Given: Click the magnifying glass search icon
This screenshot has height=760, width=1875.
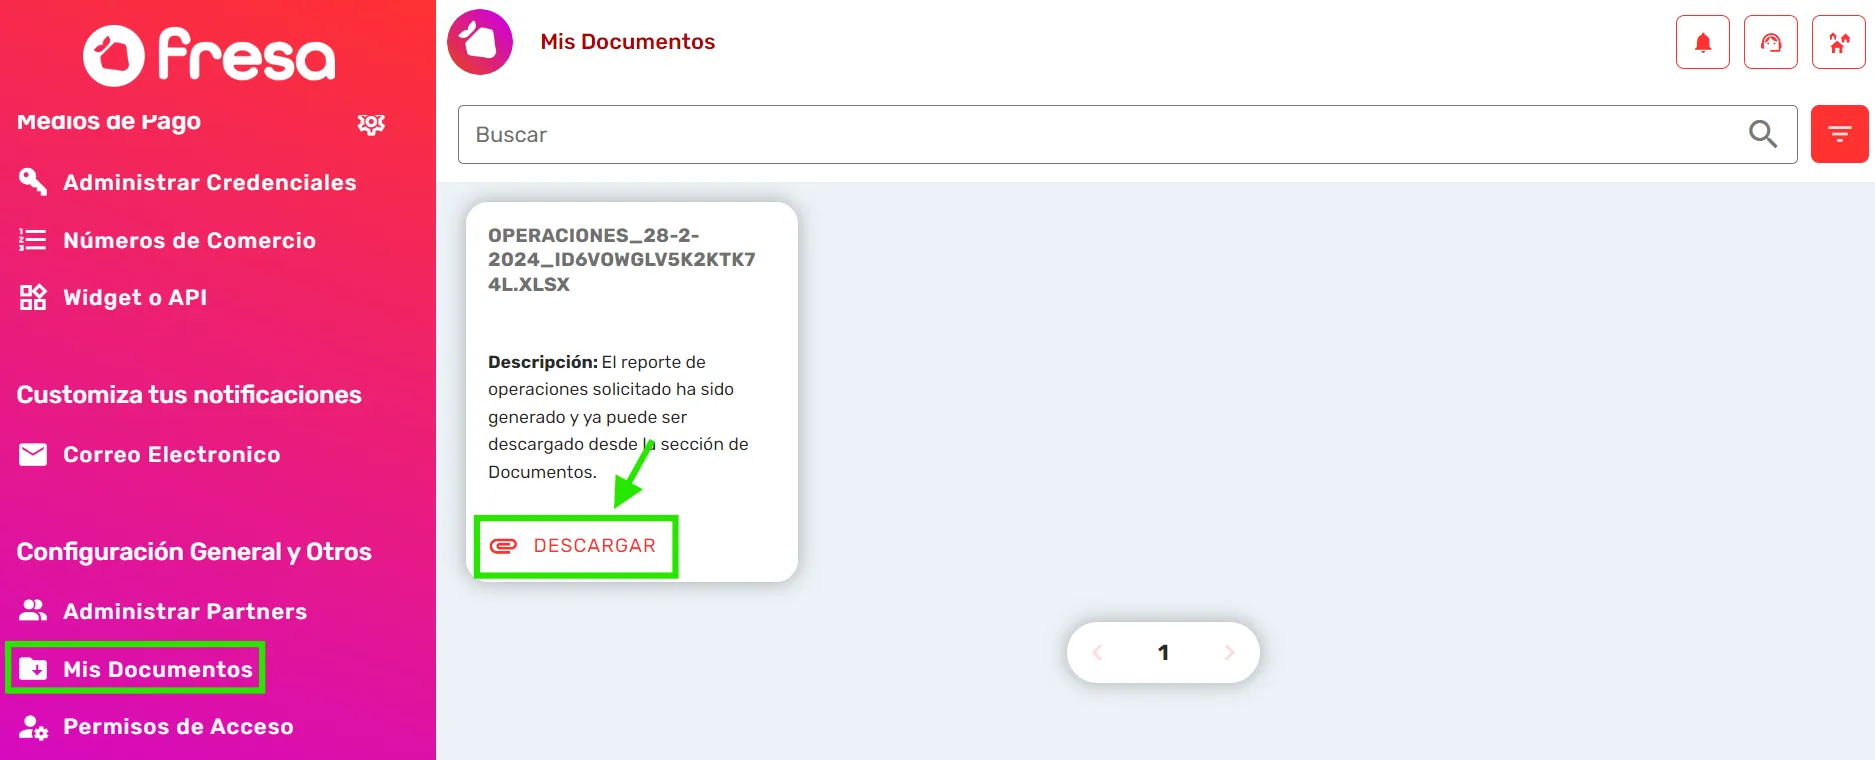Looking at the screenshot, I should point(1763,134).
